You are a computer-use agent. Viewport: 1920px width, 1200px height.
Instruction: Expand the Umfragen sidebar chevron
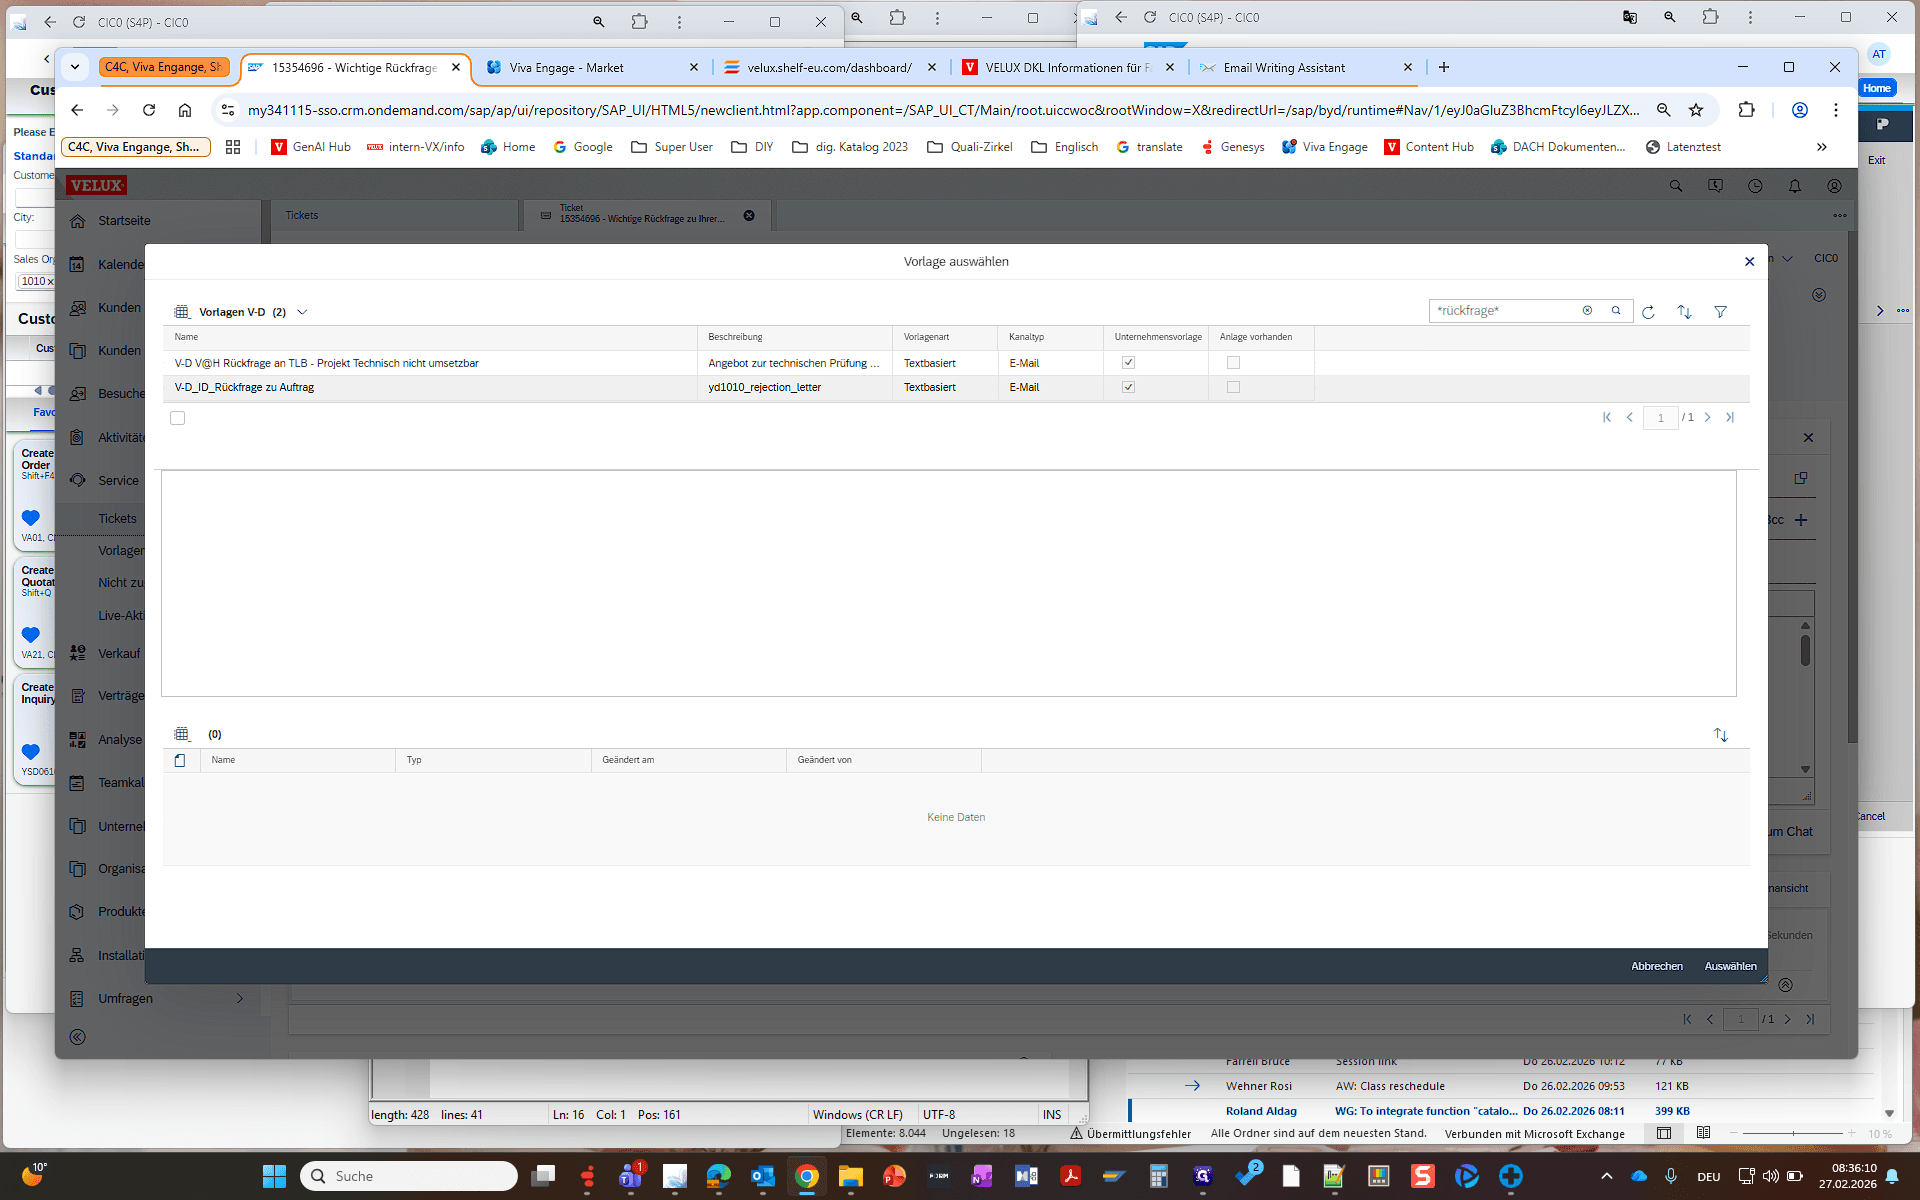[x=239, y=998]
